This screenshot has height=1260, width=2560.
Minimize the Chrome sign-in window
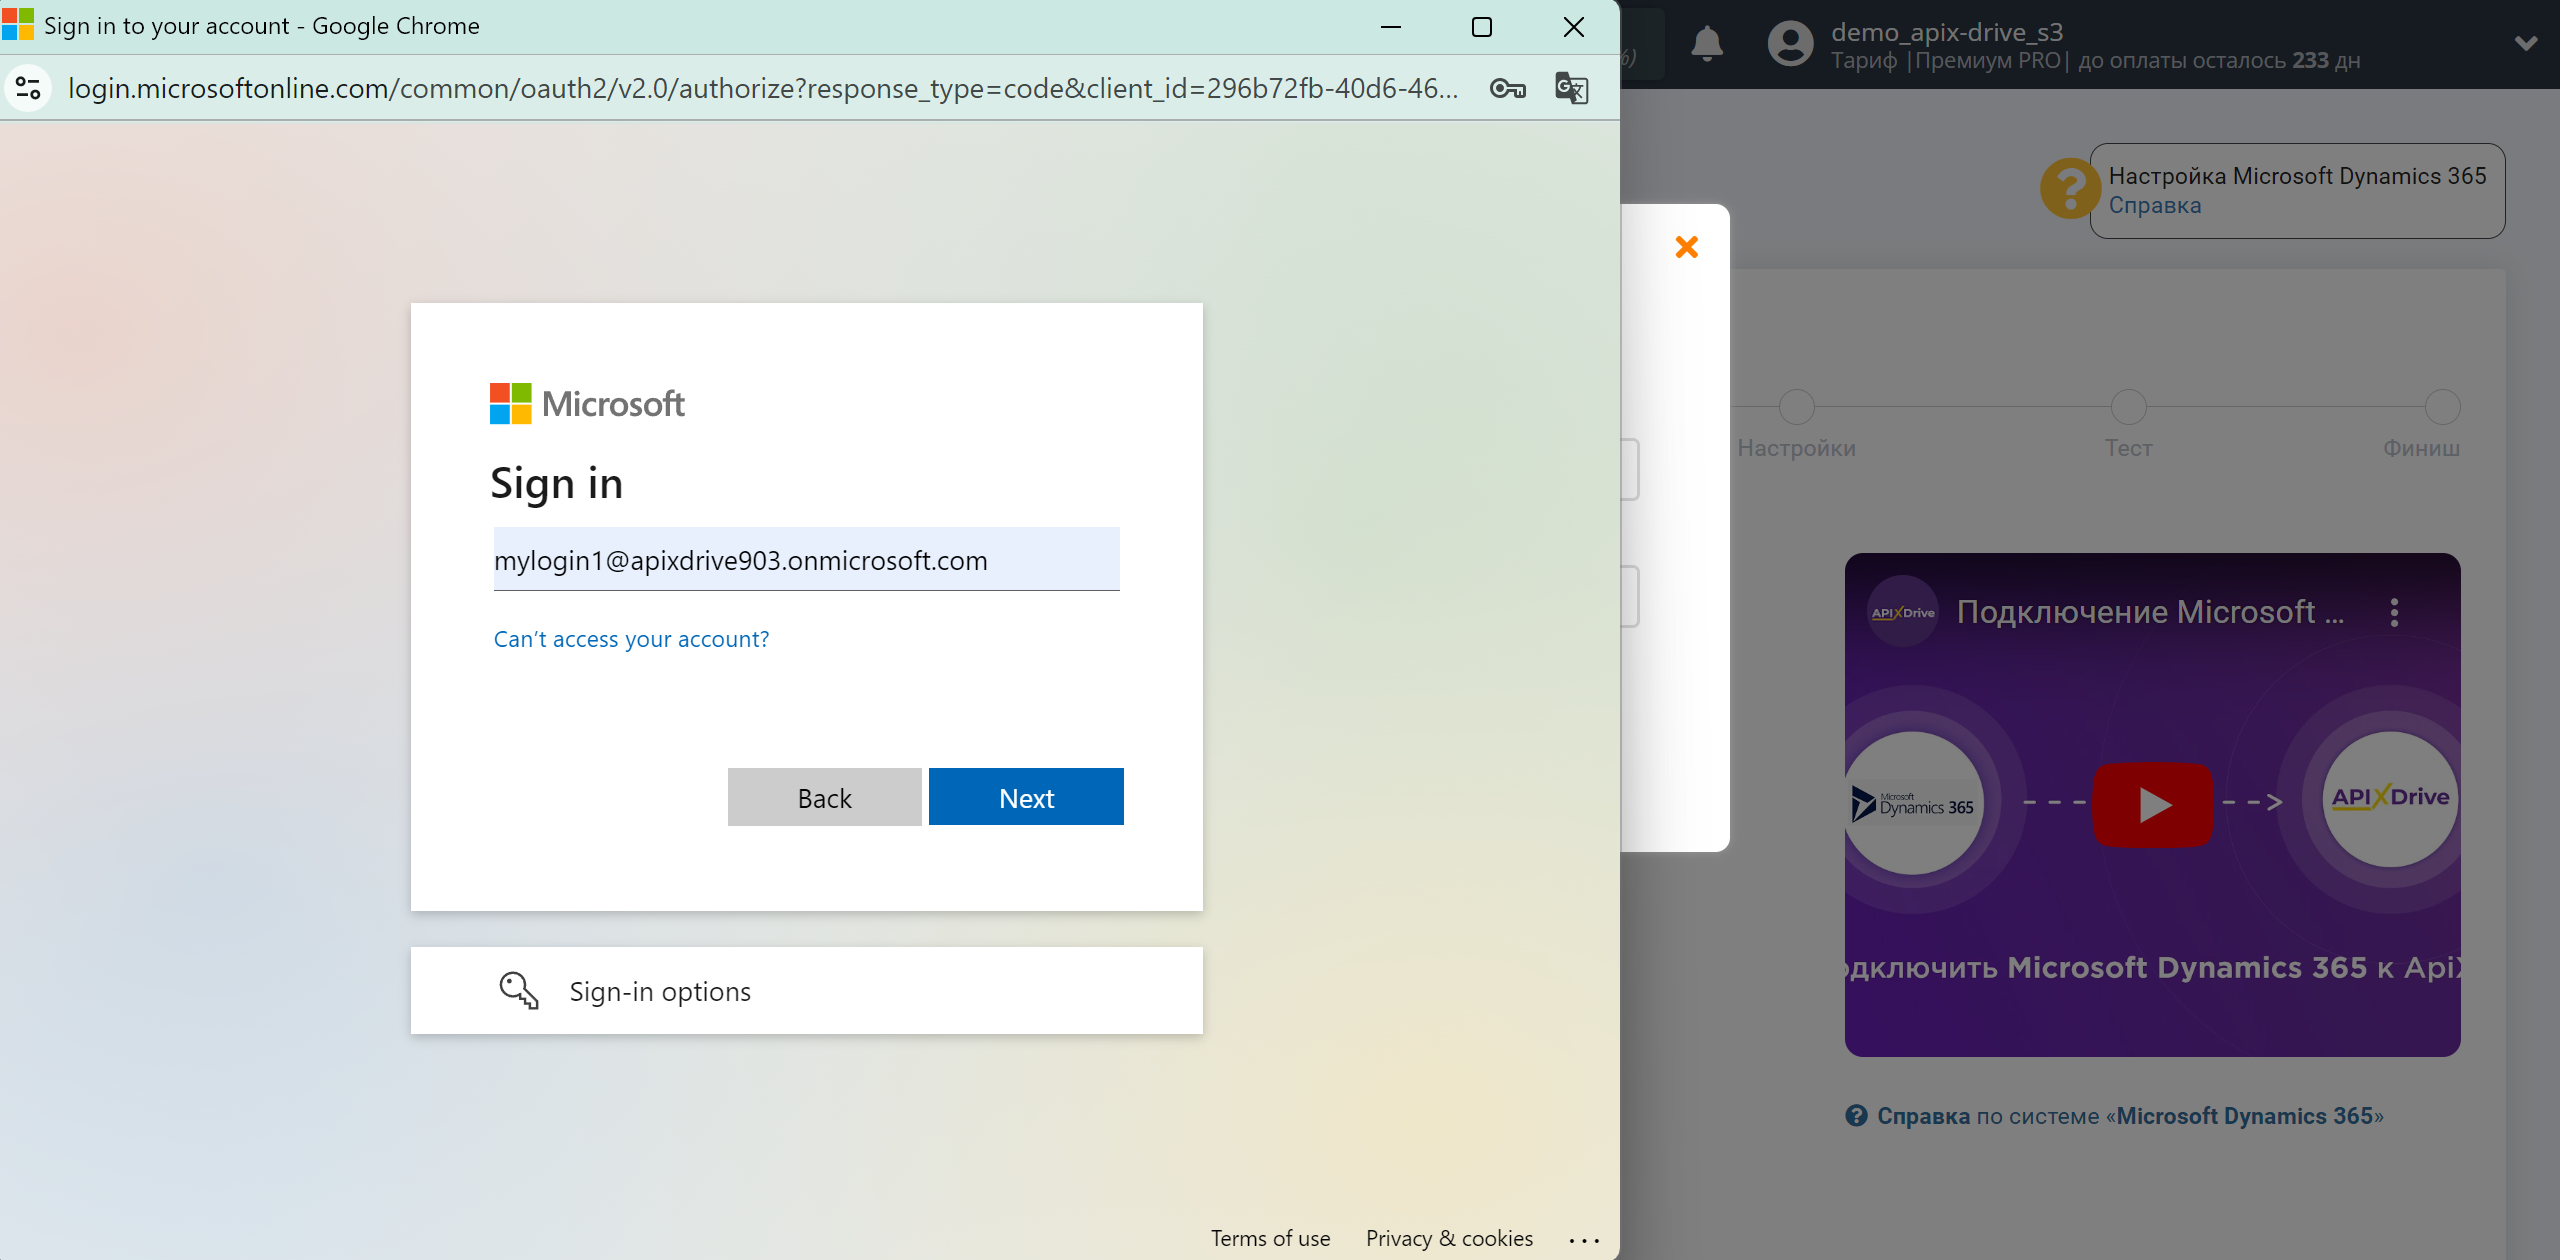1391,27
